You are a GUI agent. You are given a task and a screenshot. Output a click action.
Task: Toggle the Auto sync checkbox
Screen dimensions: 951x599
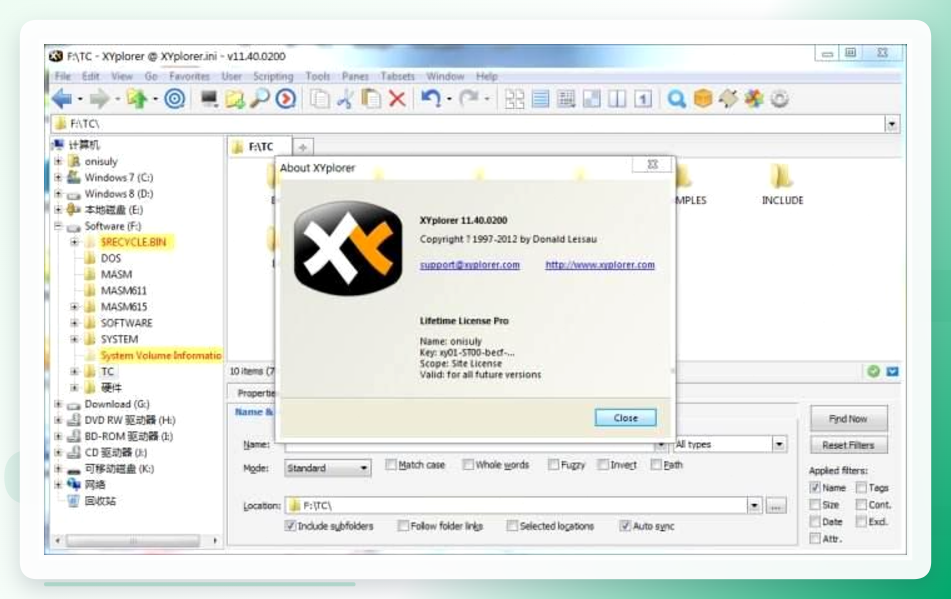point(625,526)
